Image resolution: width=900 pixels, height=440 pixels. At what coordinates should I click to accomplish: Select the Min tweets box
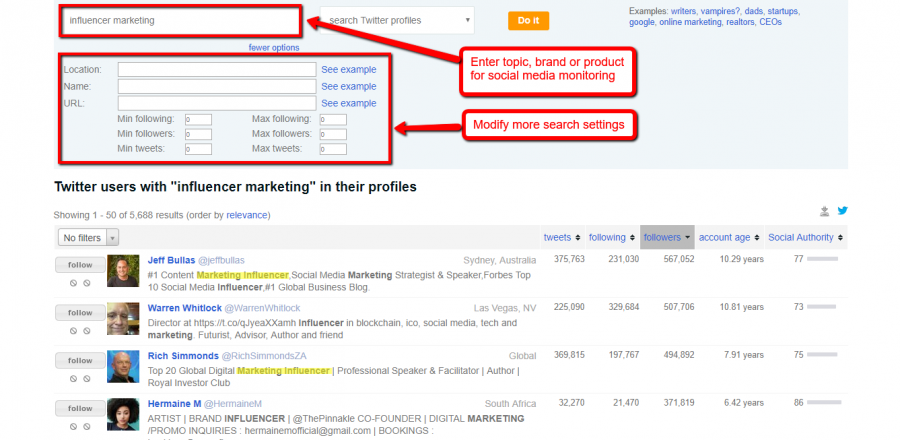(x=198, y=149)
